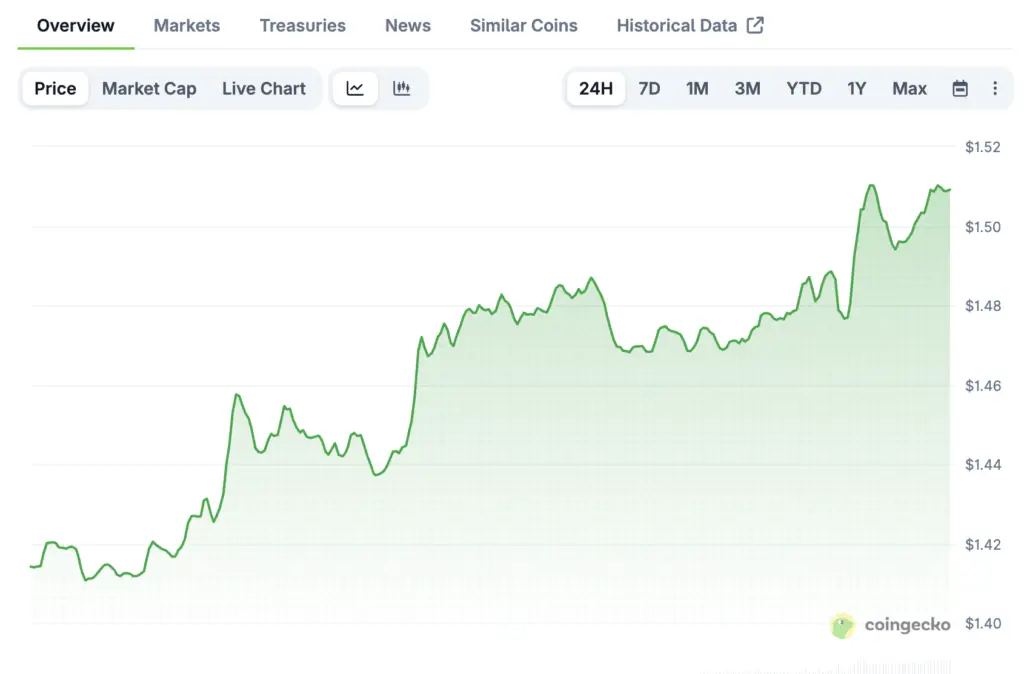This screenshot has height=674, width=1024.
Task: Open the three-dot chart options menu
Action: tap(995, 88)
